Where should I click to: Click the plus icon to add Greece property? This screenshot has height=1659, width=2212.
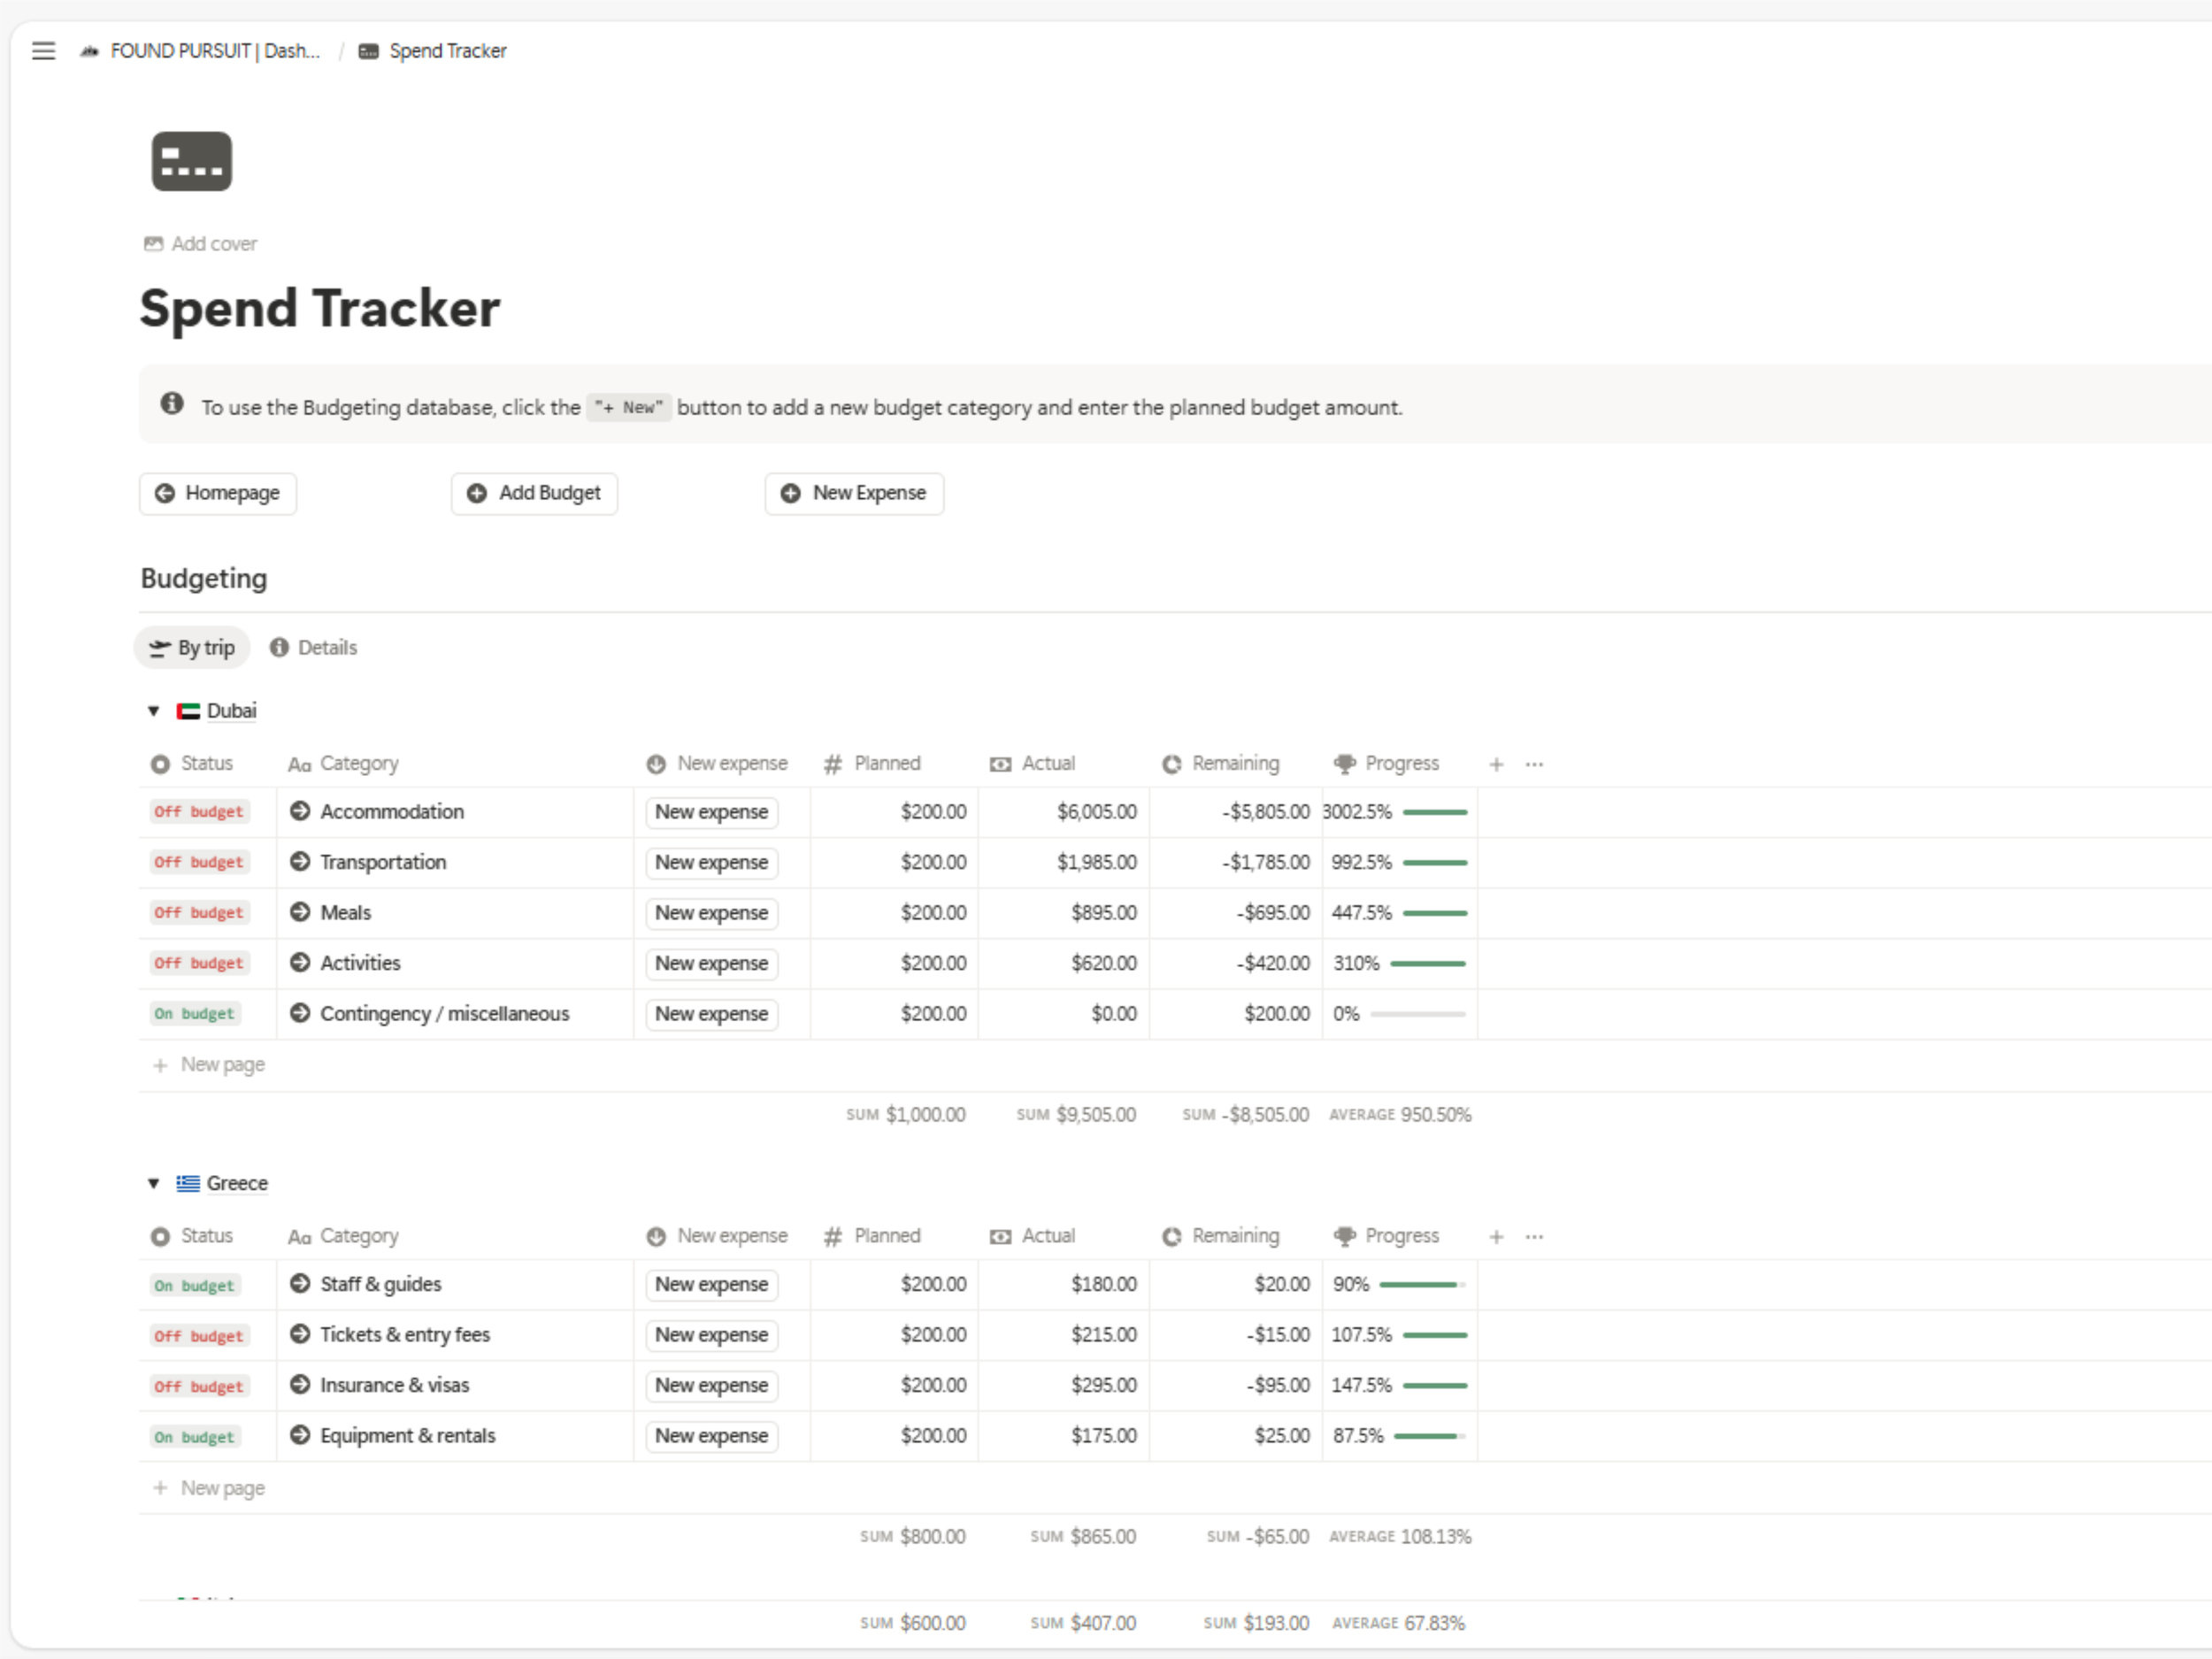click(1496, 1237)
